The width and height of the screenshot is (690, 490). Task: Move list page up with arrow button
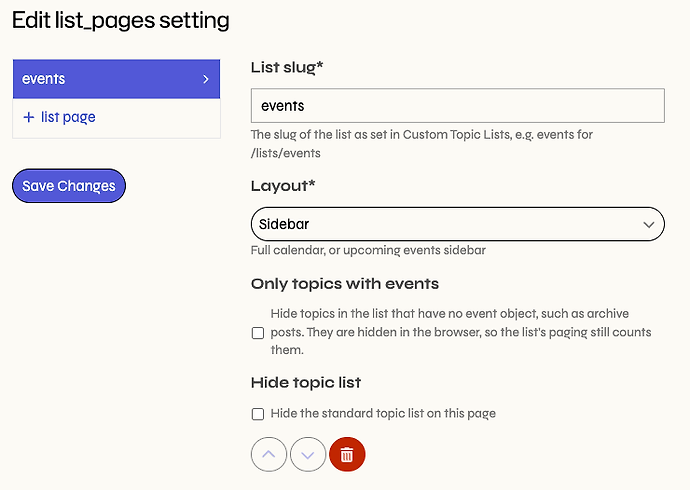coord(269,454)
